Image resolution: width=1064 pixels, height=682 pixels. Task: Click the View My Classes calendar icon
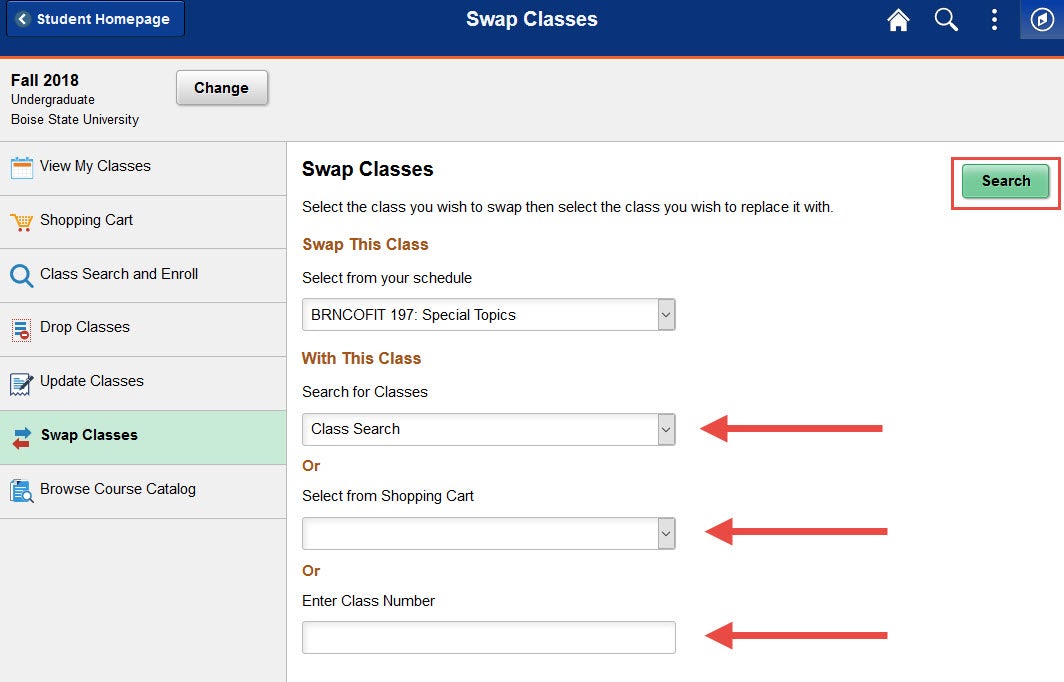click(22, 167)
